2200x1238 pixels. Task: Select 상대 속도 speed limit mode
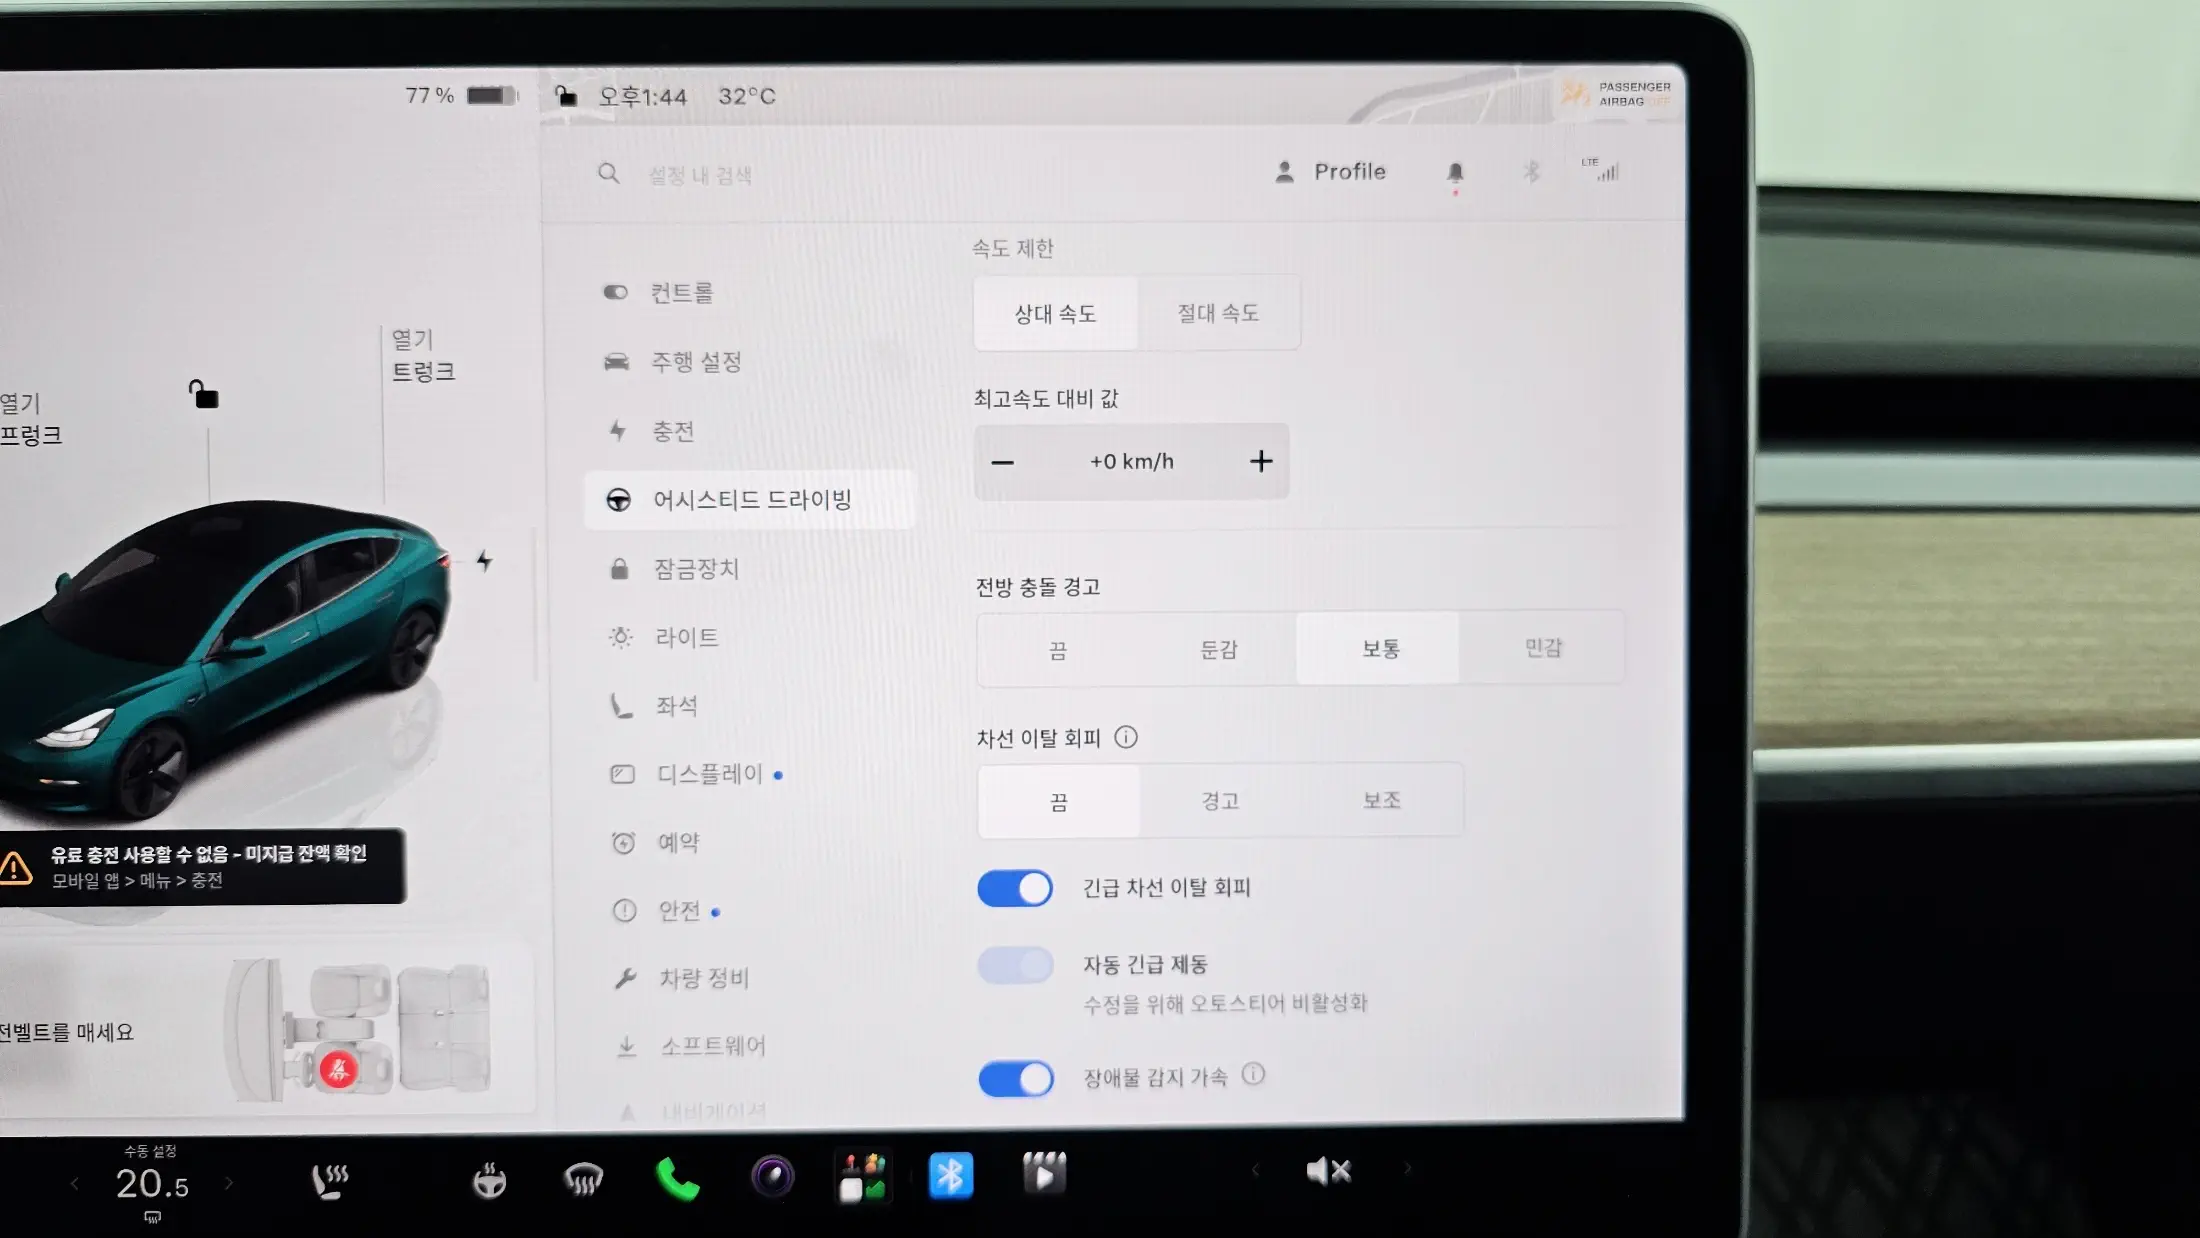[1056, 314]
